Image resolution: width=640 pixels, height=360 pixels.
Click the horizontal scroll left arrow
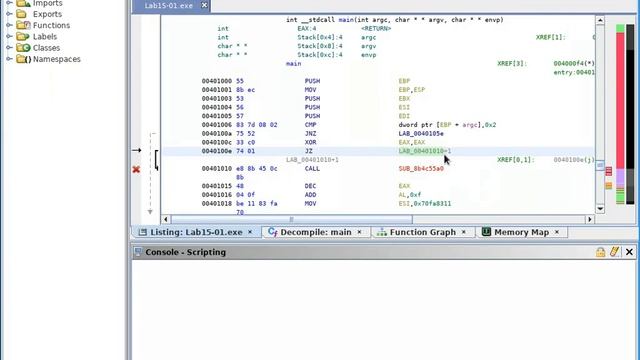(x=166, y=220)
